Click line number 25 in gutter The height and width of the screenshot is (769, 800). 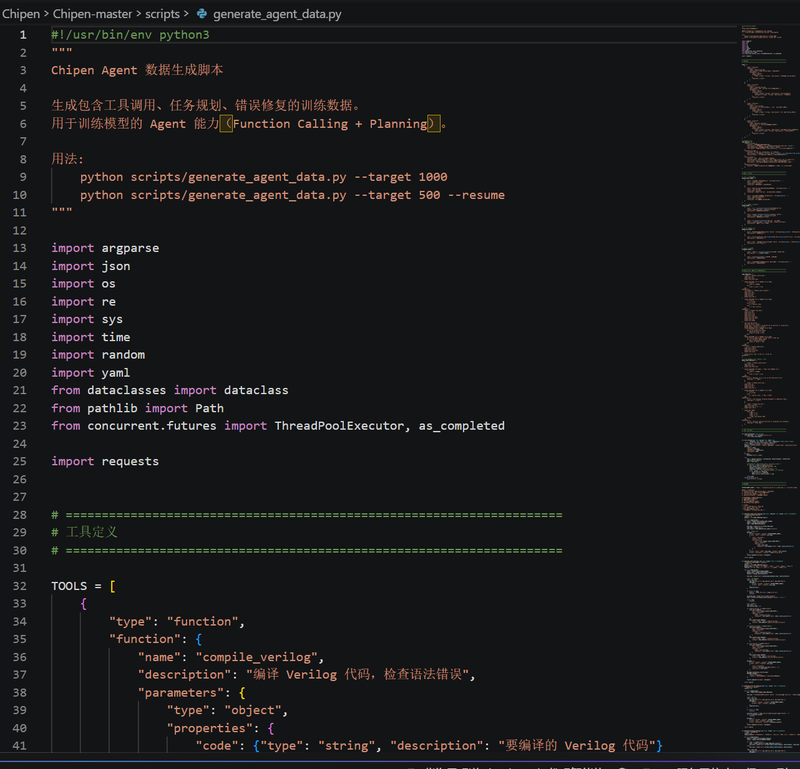tap(19, 461)
